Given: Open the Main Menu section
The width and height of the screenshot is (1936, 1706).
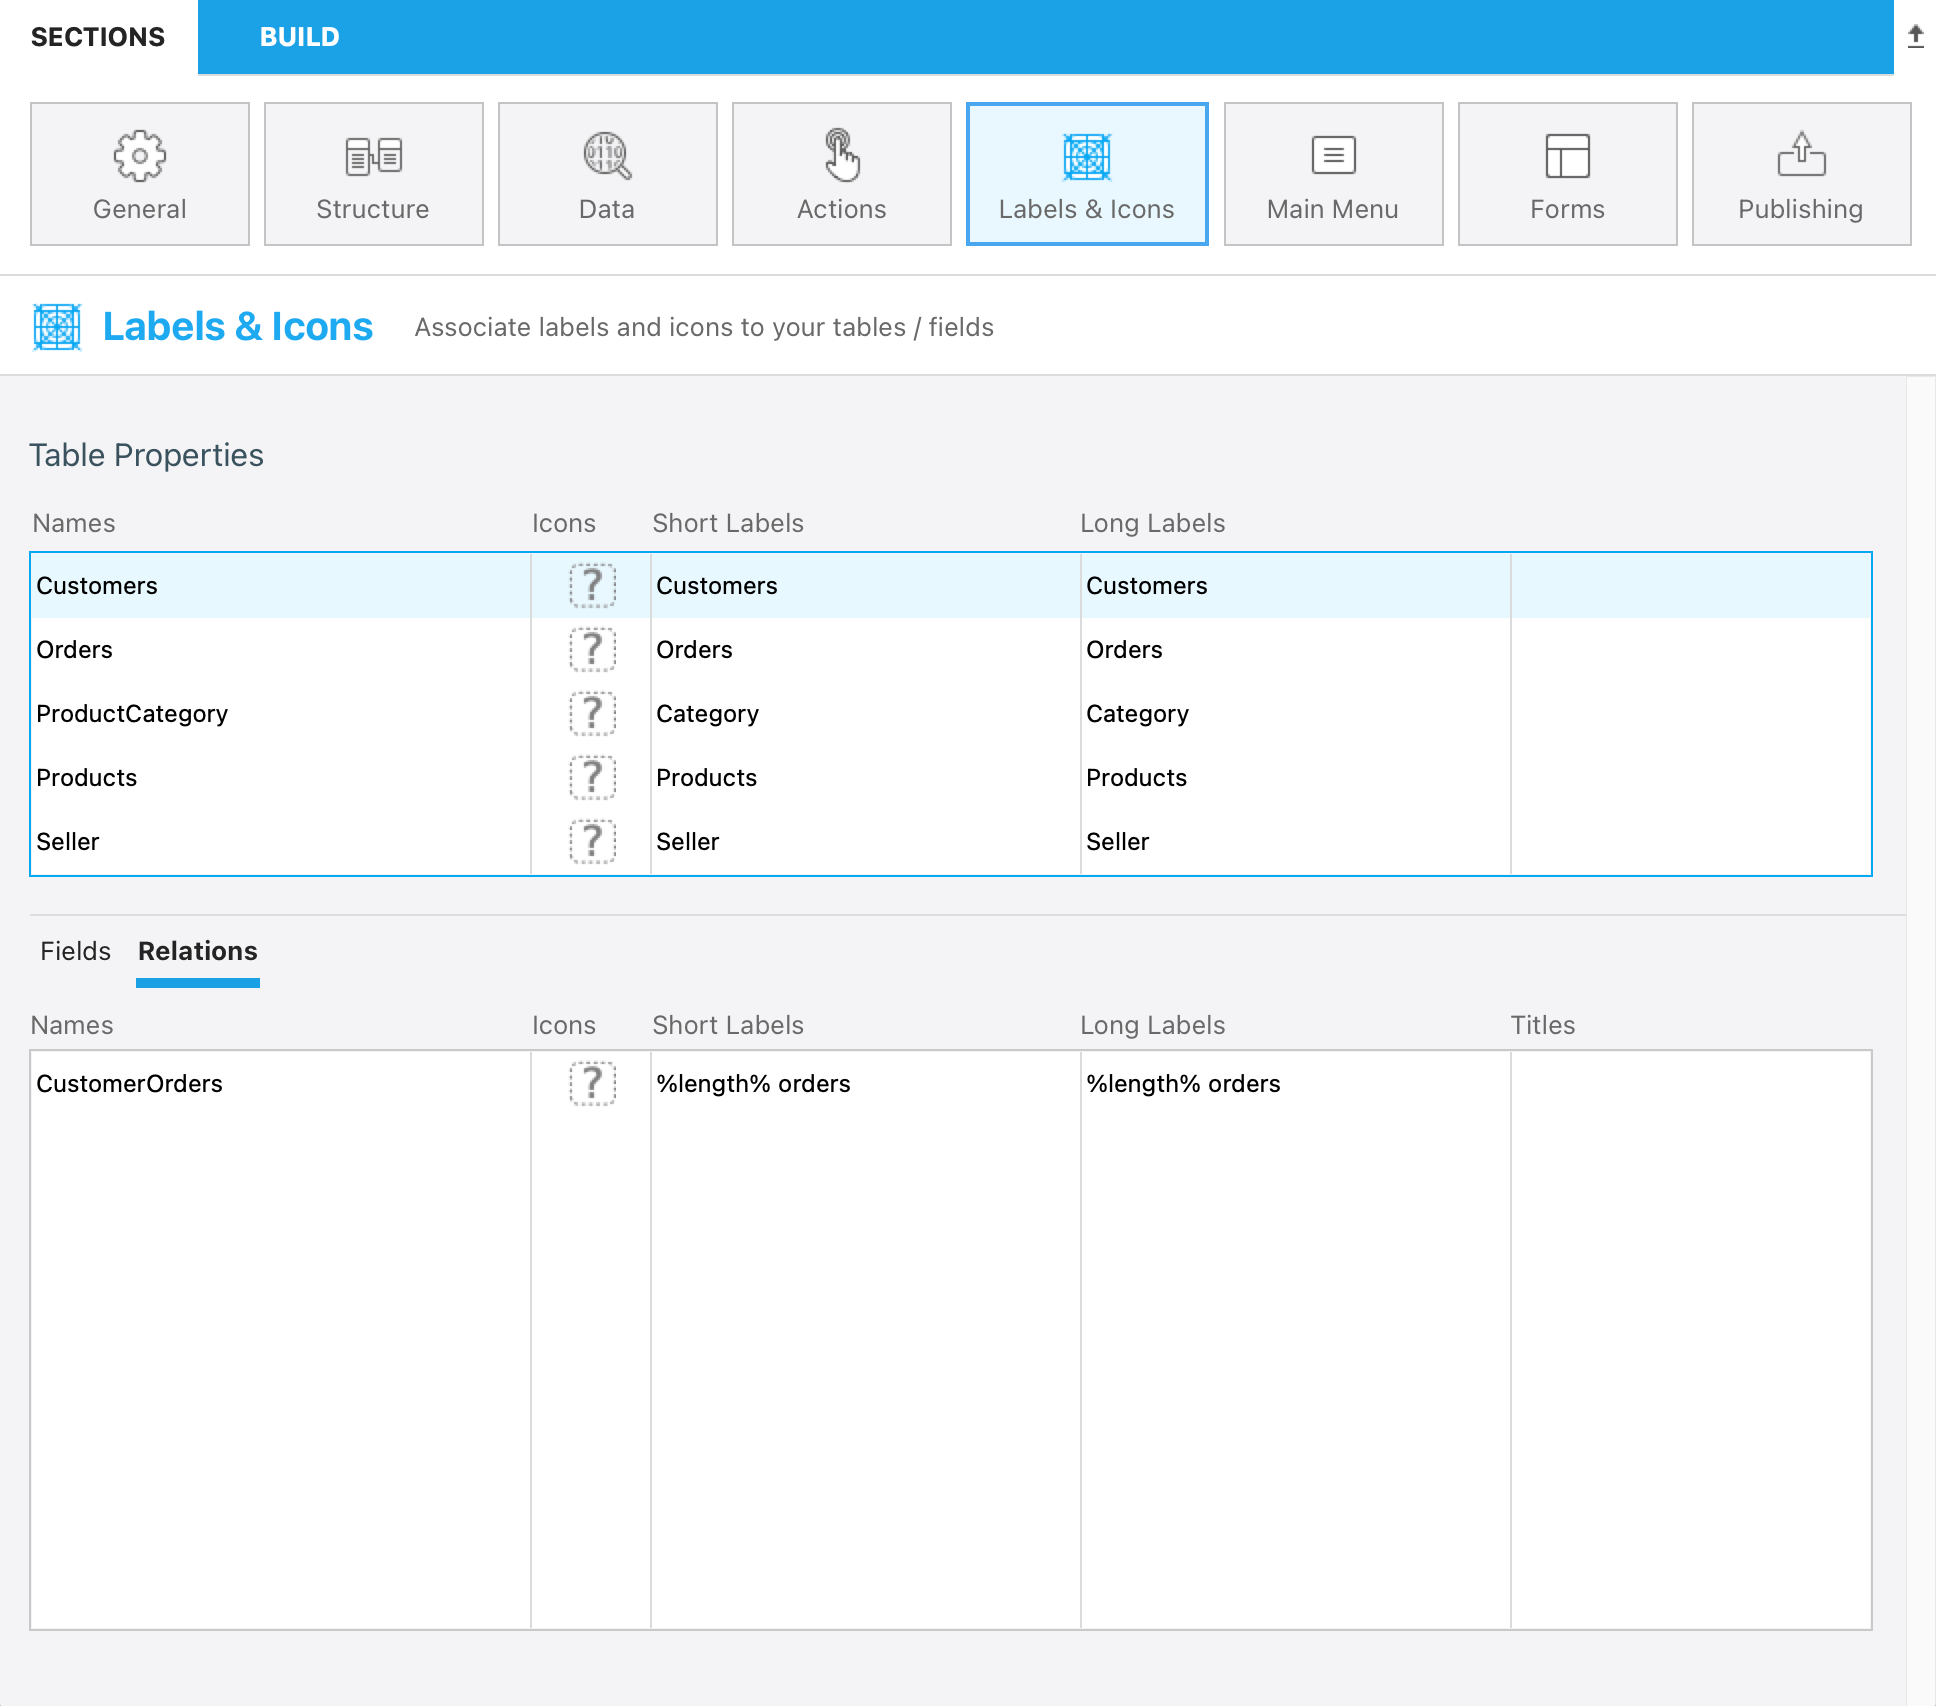Looking at the screenshot, I should click(x=1334, y=174).
